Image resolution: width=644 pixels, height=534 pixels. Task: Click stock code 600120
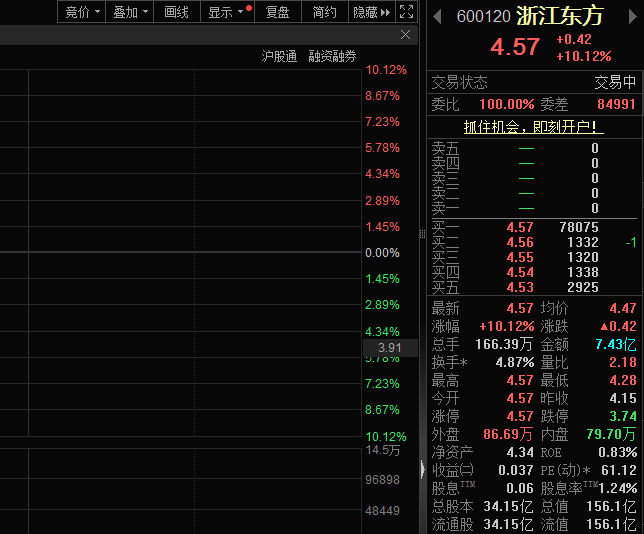point(483,17)
